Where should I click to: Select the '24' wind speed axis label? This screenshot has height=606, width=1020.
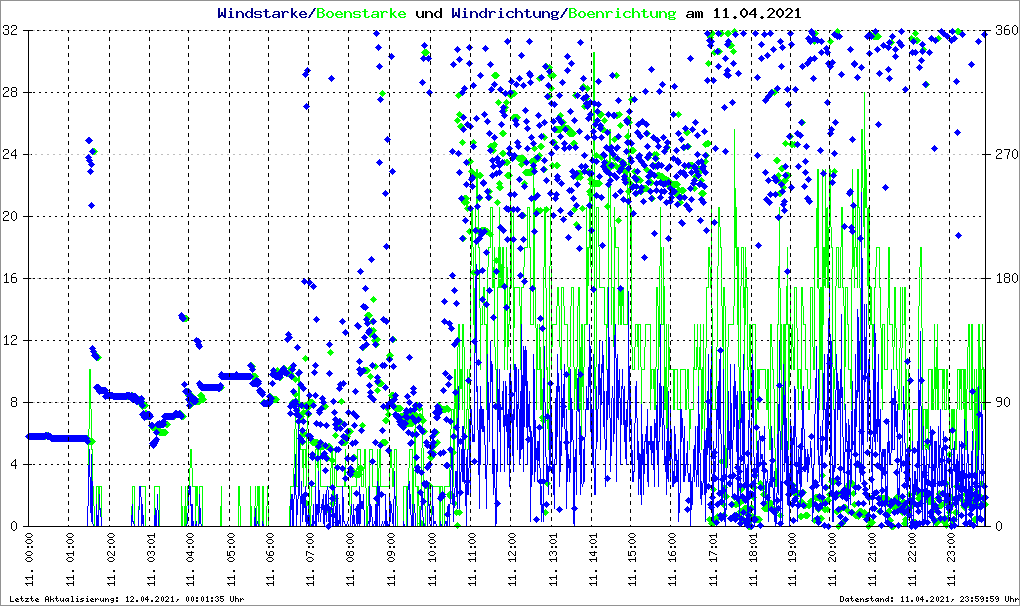coord(12,155)
